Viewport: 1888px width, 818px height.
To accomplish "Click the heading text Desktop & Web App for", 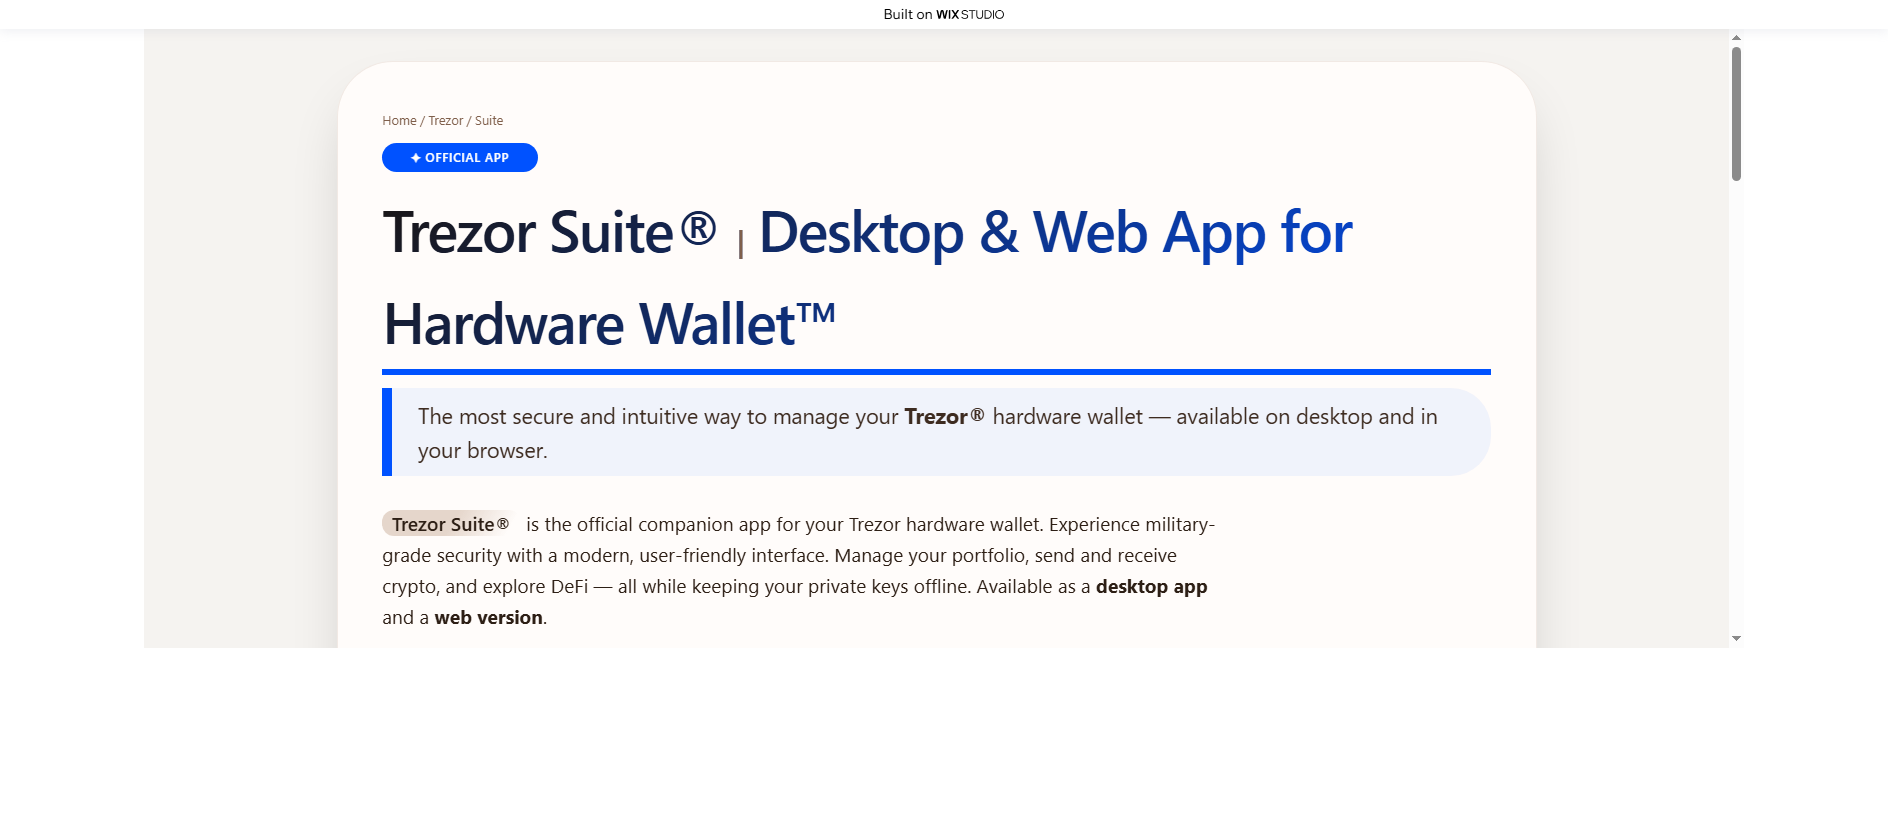I will [x=1056, y=233].
